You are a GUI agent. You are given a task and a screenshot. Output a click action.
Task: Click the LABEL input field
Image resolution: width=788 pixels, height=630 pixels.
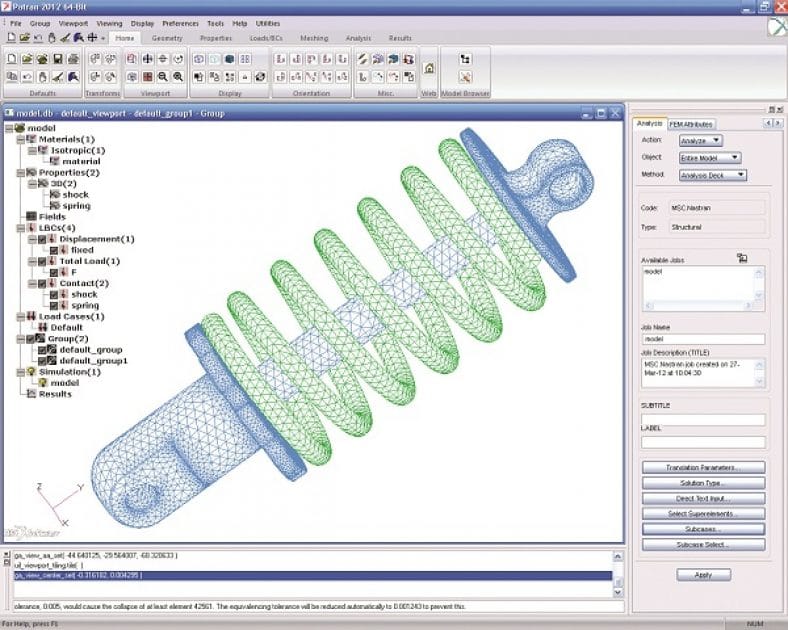coord(704,443)
